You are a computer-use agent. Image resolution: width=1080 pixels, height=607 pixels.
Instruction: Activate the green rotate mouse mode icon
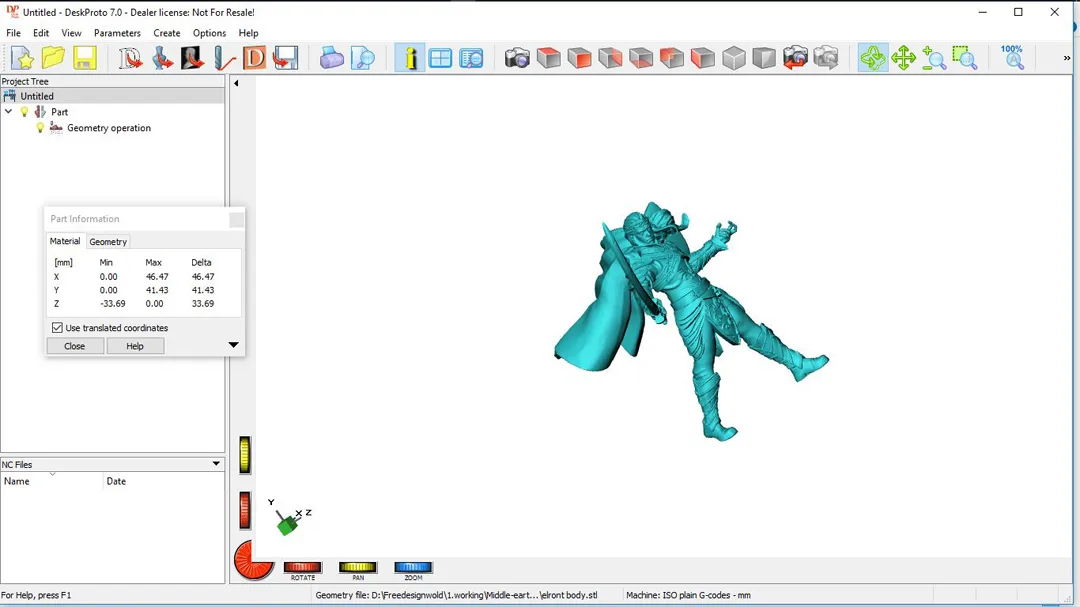(873, 58)
